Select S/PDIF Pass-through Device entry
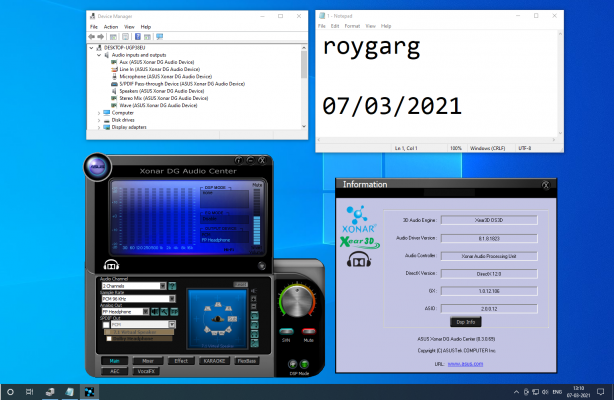The width and height of the screenshot is (614, 400). 182,84
